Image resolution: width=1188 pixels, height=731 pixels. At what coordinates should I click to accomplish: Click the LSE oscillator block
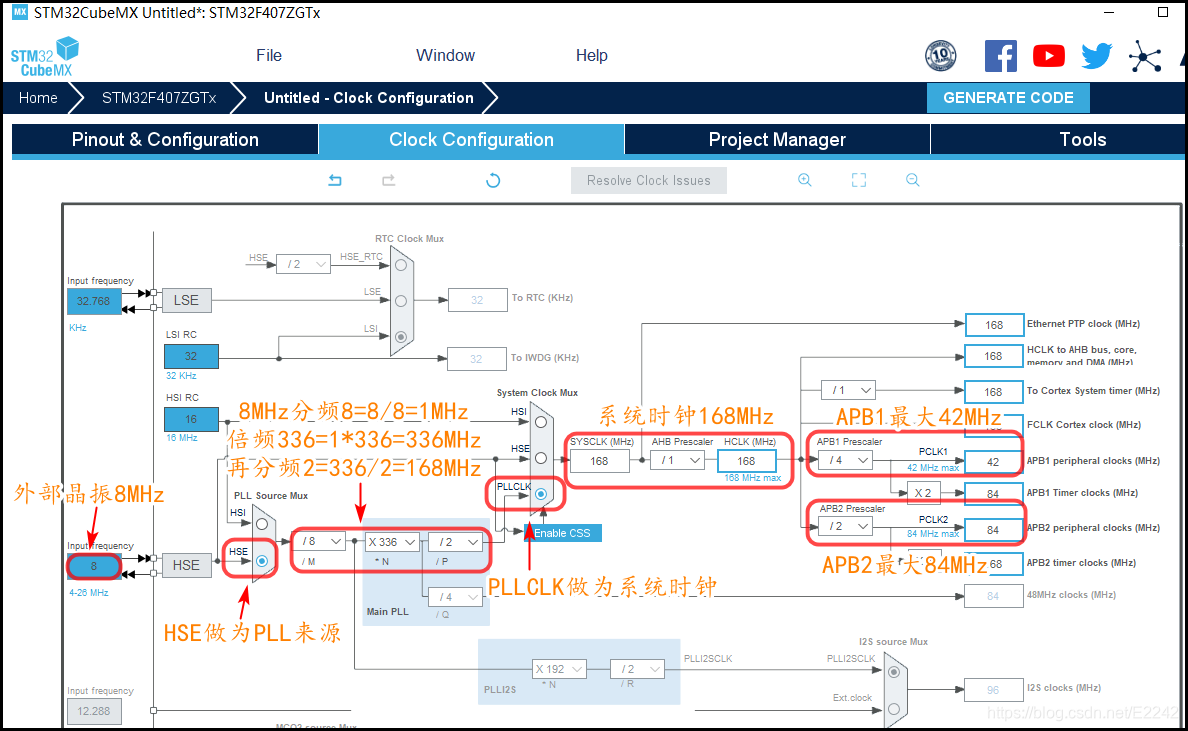pos(186,300)
